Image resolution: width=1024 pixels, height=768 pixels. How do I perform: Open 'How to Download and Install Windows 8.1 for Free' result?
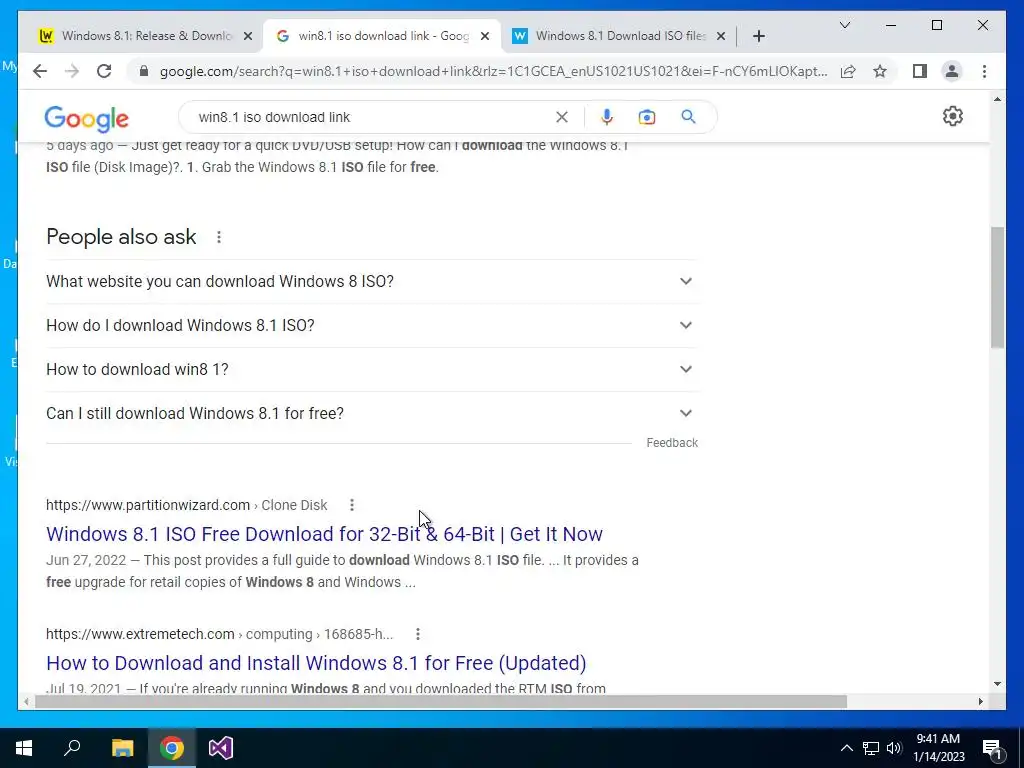(x=316, y=663)
